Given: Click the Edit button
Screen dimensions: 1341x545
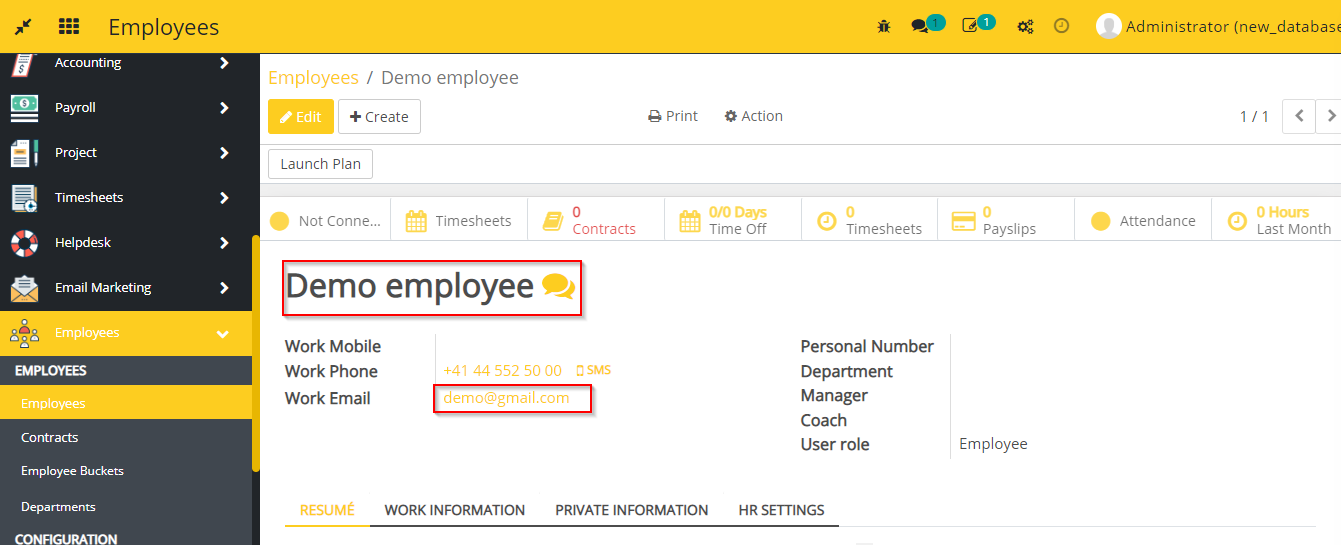Looking at the screenshot, I should [301, 116].
